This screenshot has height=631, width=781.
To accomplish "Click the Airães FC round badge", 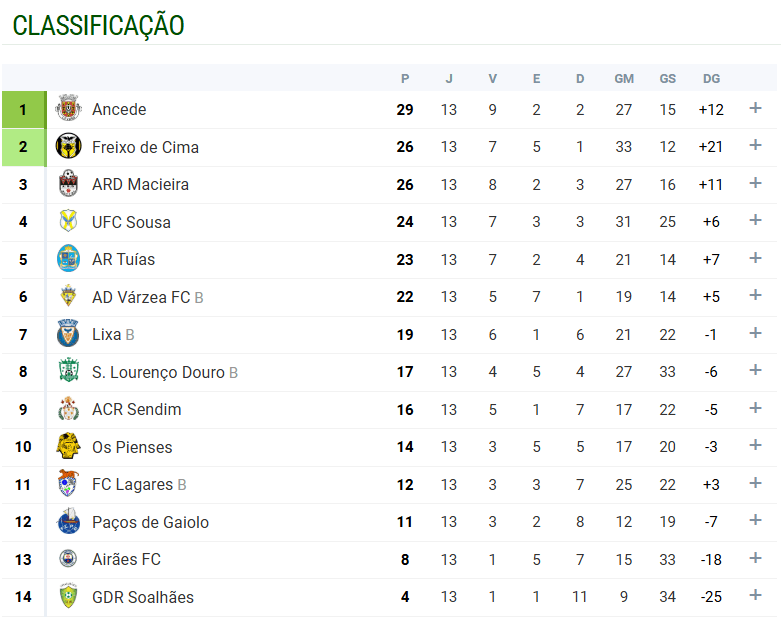I will [68, 559].
